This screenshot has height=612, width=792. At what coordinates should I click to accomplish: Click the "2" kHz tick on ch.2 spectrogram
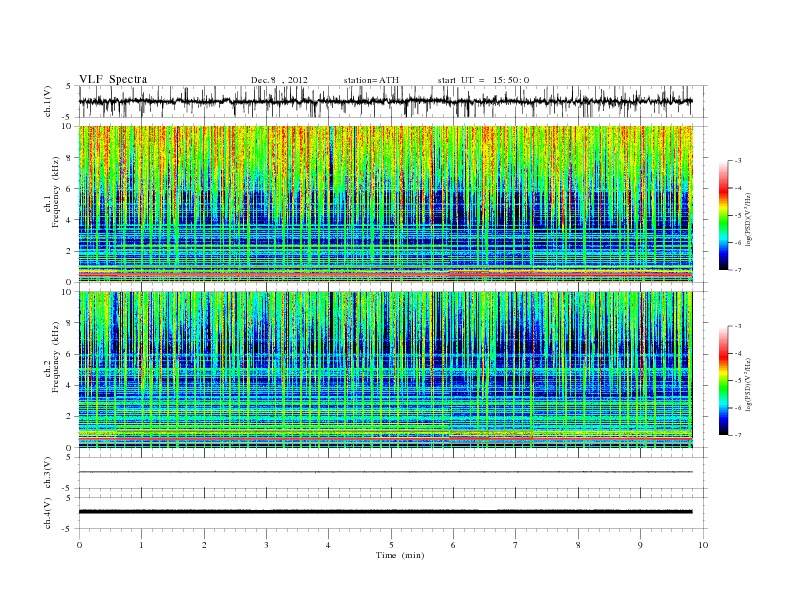70,417
